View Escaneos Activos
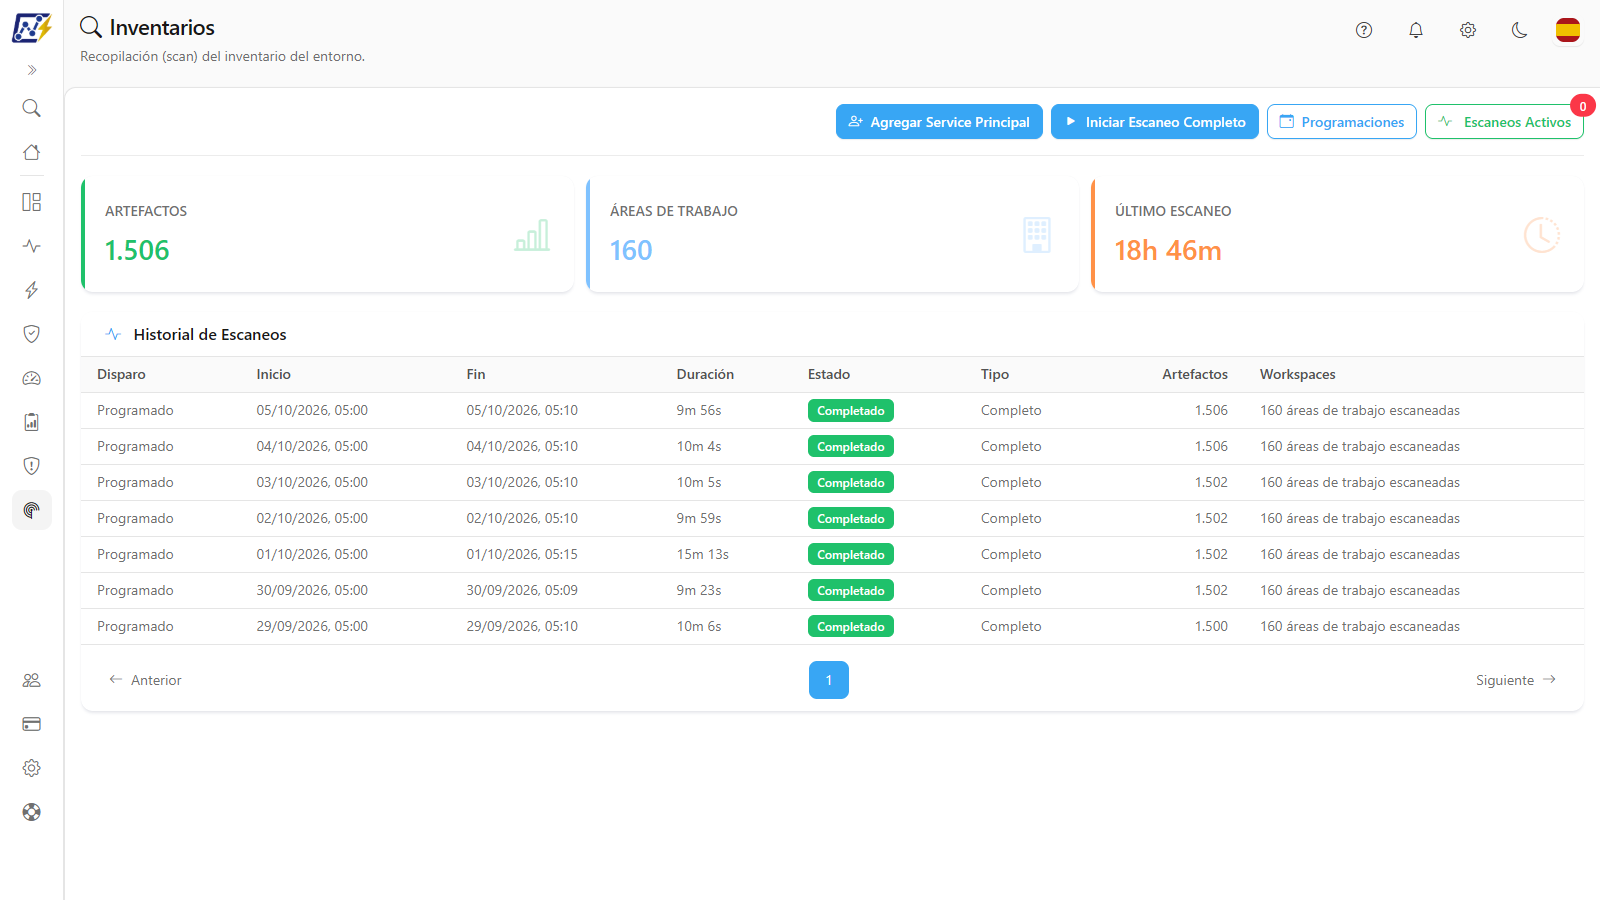Screen dimensions: 1600x900 tap(1504, 122)
